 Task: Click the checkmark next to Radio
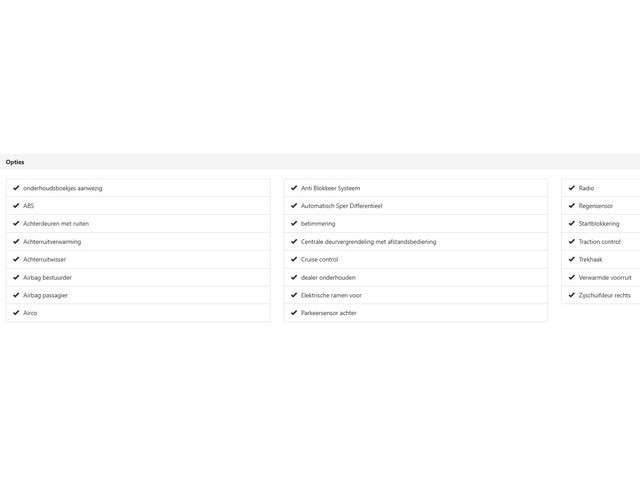(x=572, y=188)
